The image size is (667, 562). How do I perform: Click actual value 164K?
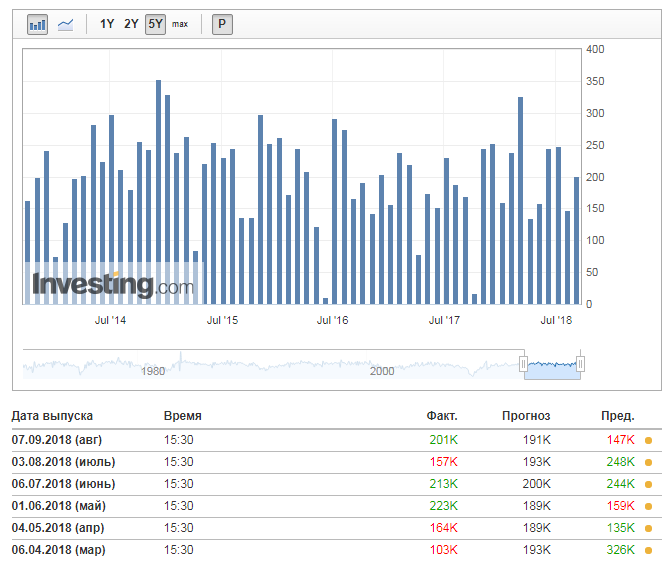(x=444, y=528)
